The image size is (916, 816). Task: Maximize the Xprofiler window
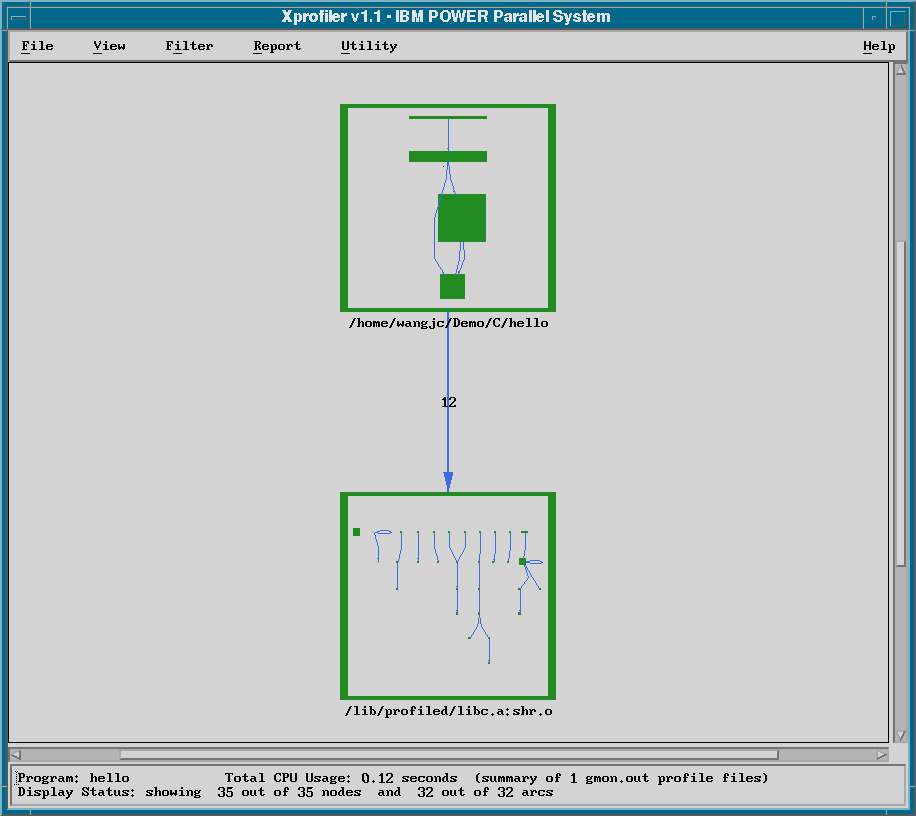tap(897, 17)
